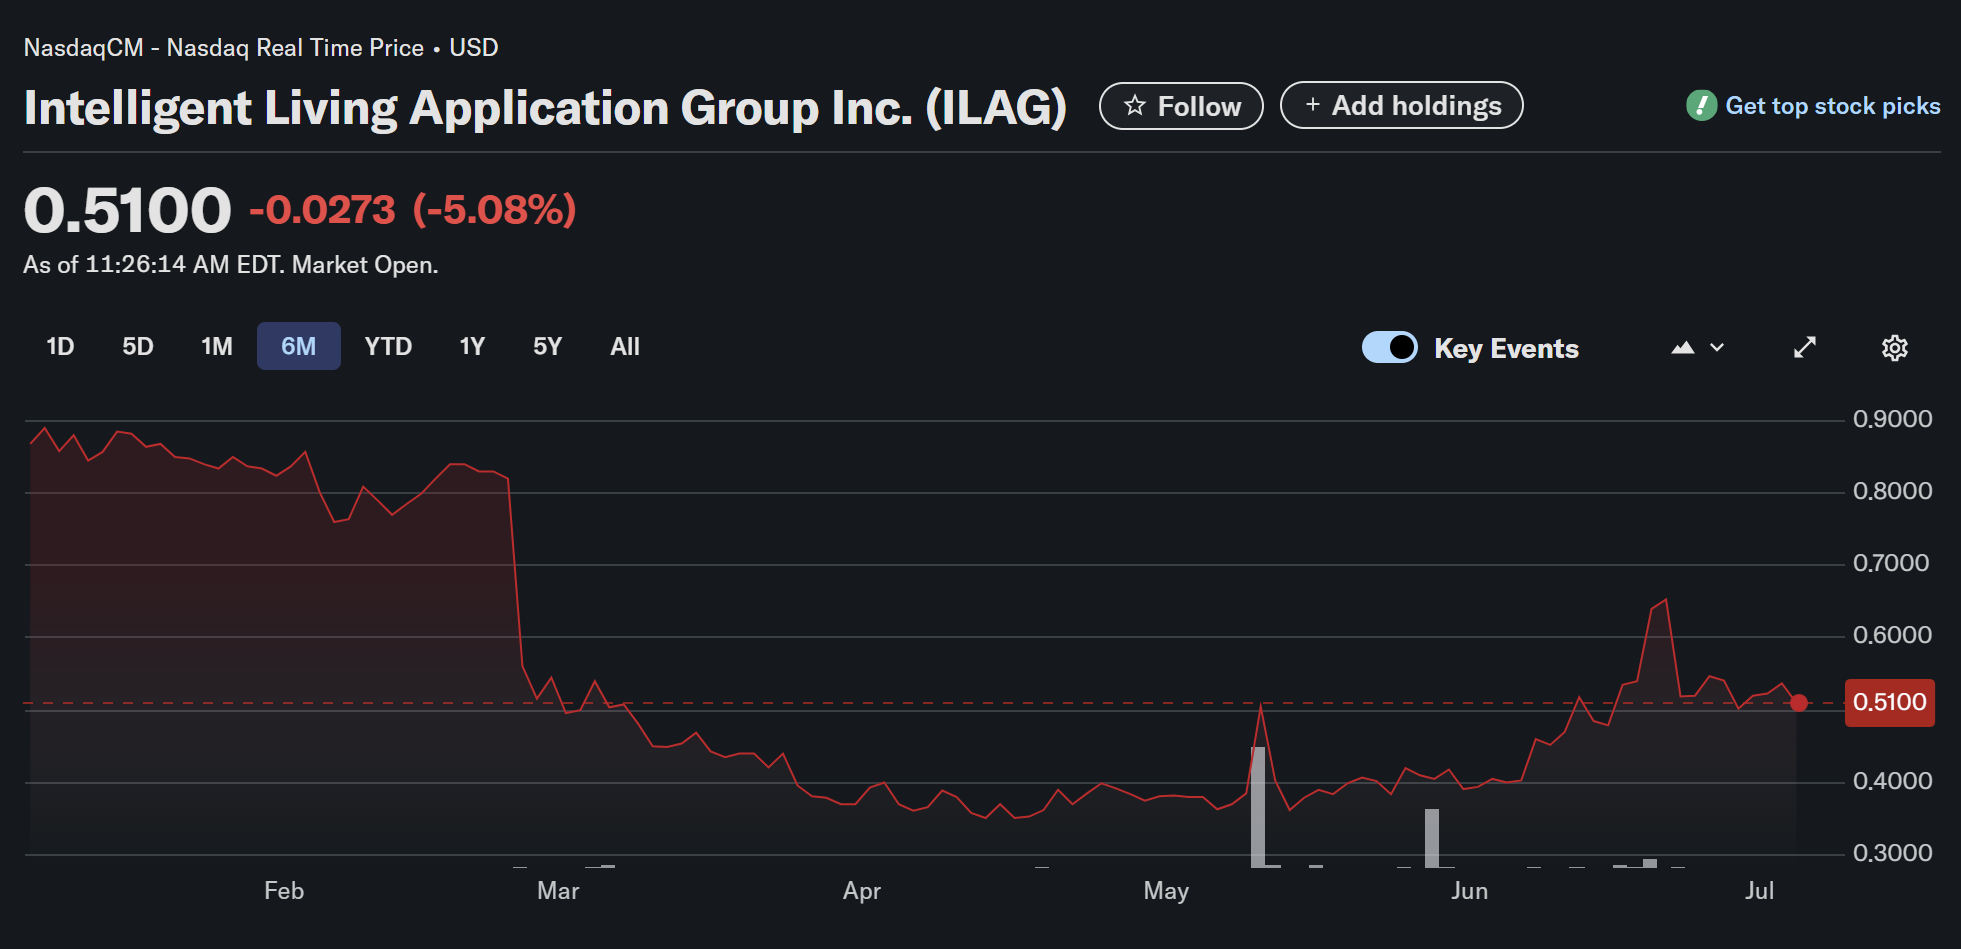Screen dimensions: 1961x949
Task: Click the Add holdings button
Action: [1401, 105]
